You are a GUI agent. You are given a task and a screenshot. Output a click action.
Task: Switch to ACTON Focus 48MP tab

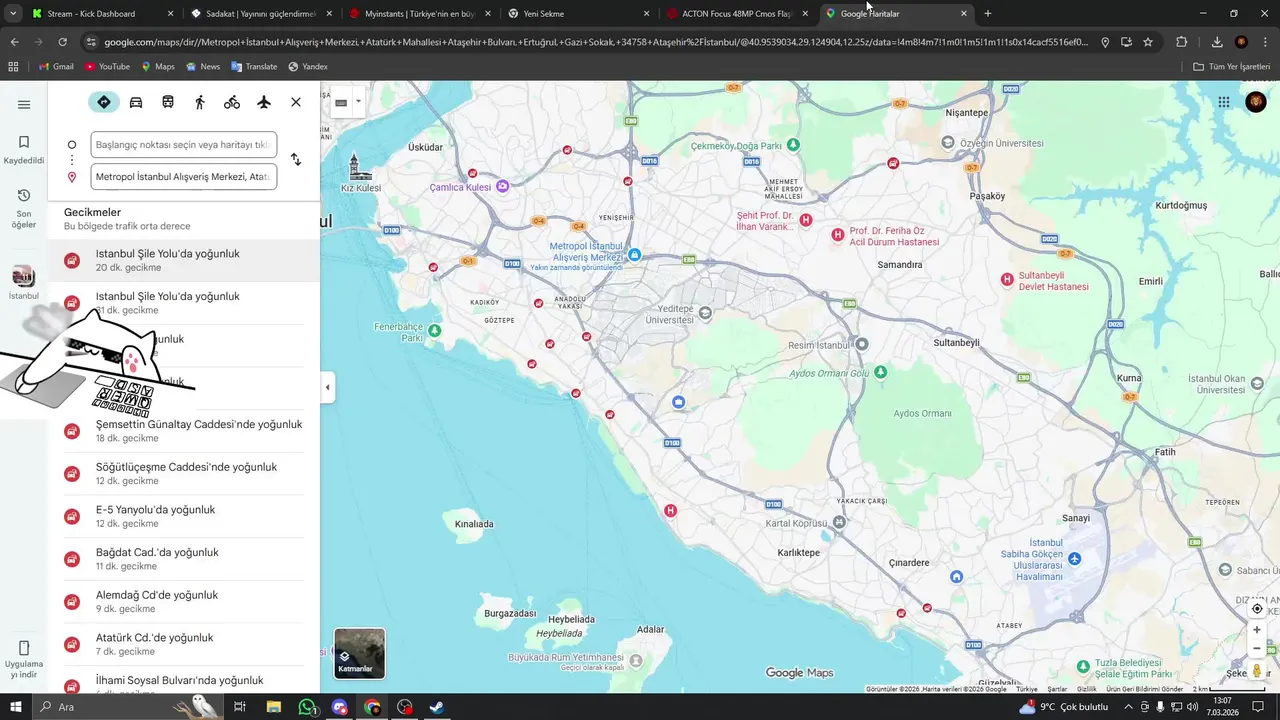pyautogui.click(x=736, y=14)
